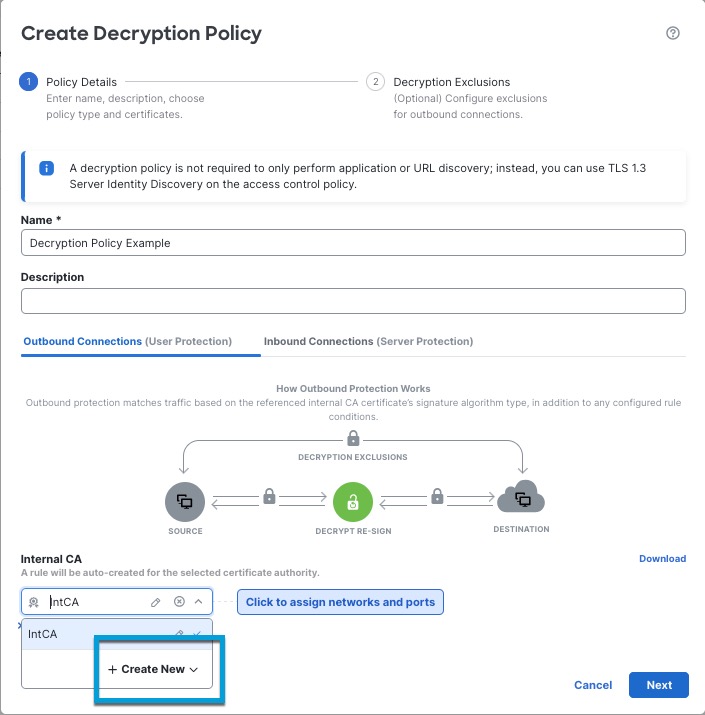Screen dimensions: 705x715
Task: Click Cancel
Action: coord(593,685)
